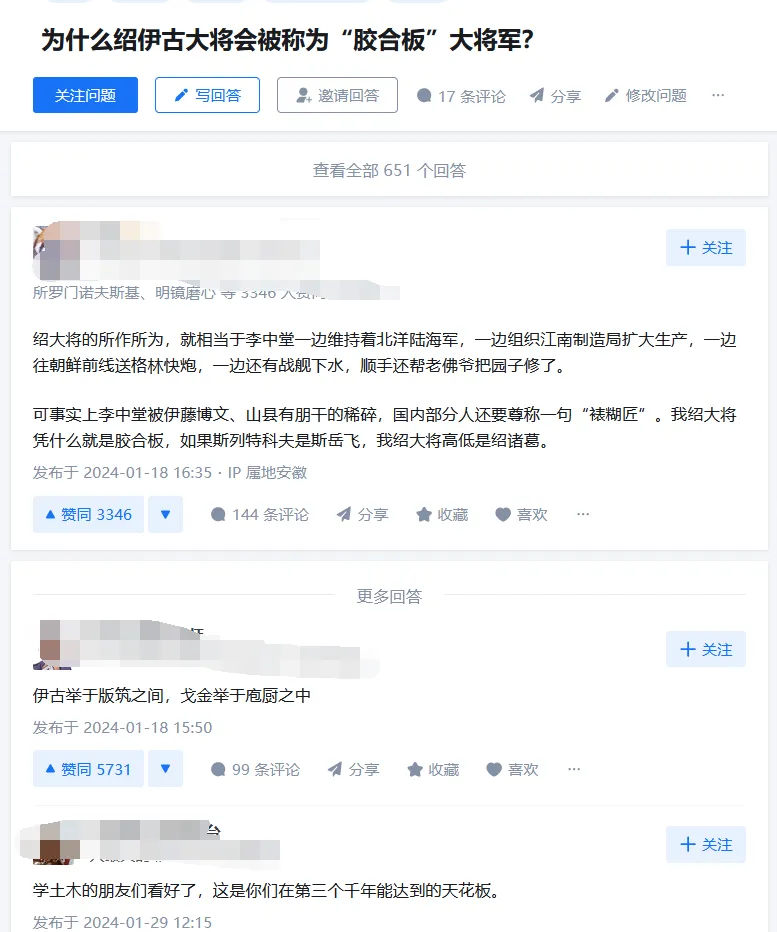Click the 17 条评论 comment icon
This screenshot has height=932, width=777.
point(424,96)
